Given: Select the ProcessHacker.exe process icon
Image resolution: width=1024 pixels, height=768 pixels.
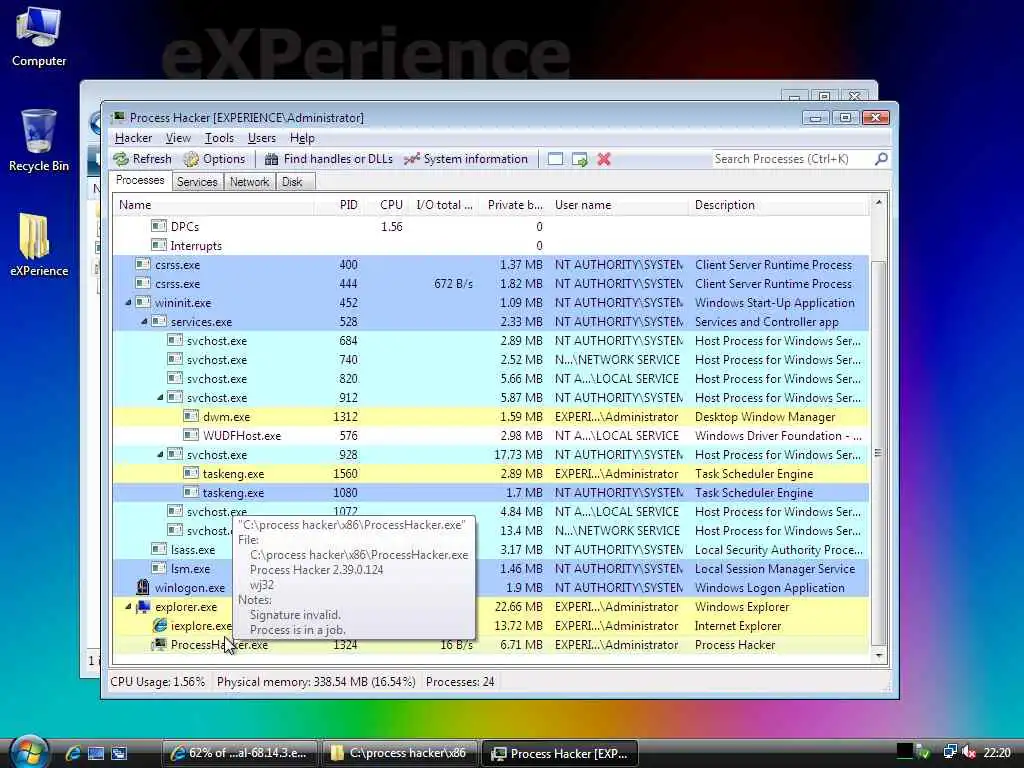Looking at the screenshot, I should pos(159,645).
